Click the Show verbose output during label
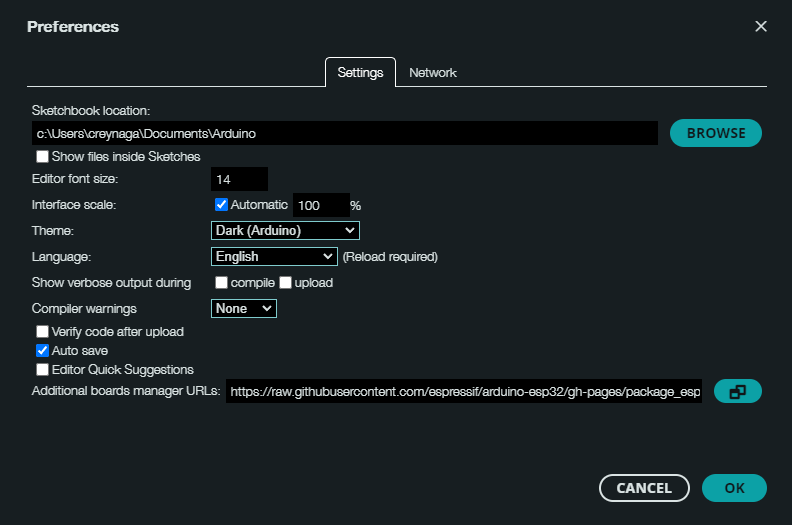Viewport: 792px width, 525px height. pyautogui.click(x=112, y=283)
